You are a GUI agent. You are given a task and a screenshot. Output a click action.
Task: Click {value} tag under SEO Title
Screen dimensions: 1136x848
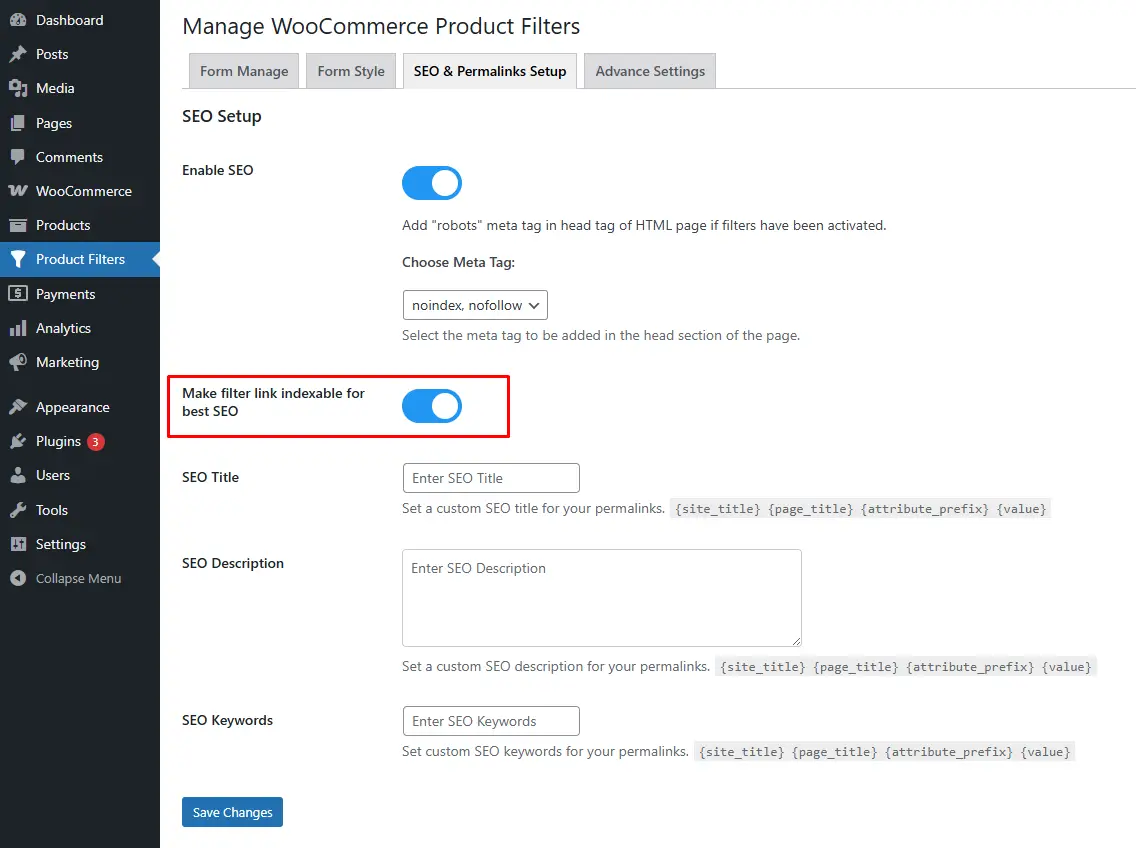pos(1022,509)
